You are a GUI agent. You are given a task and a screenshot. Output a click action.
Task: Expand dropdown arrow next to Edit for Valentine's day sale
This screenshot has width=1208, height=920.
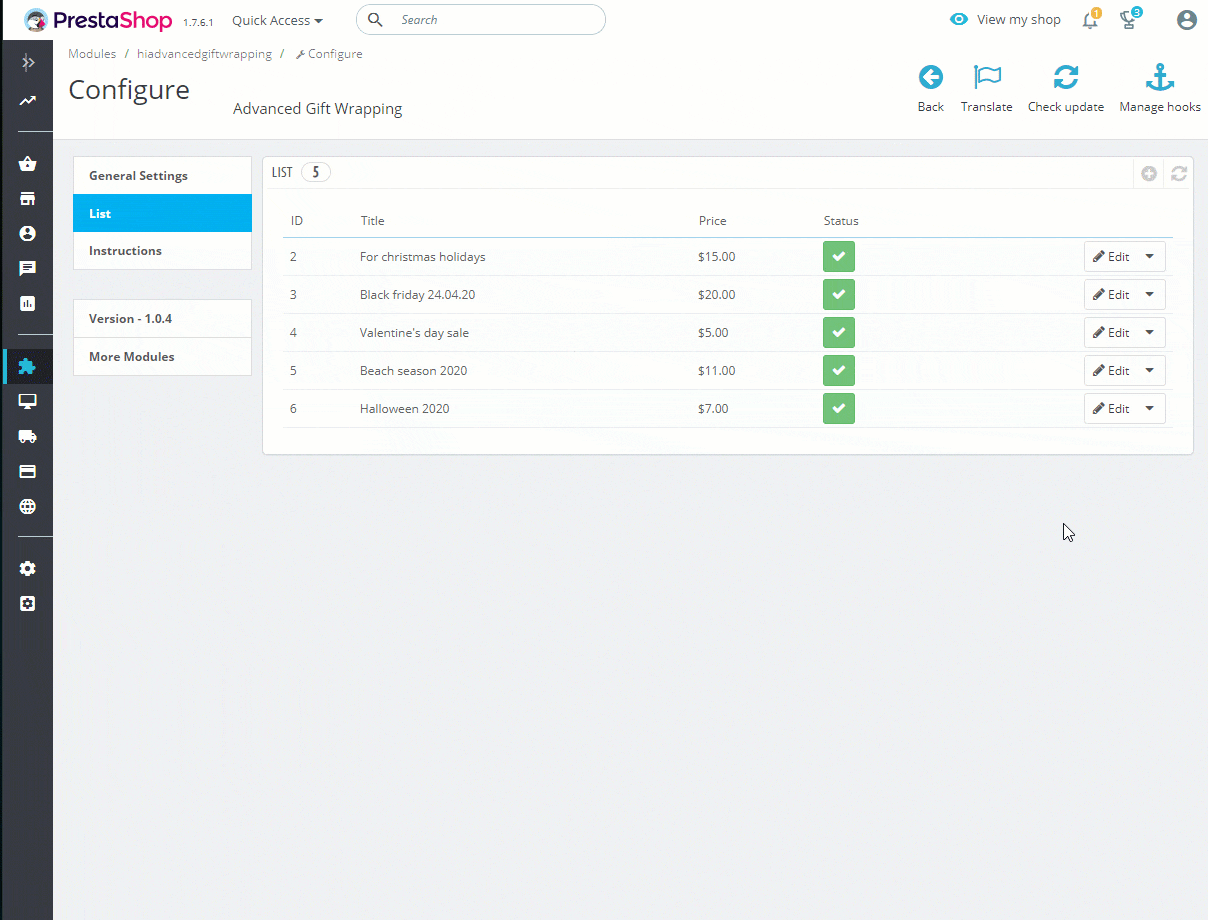[1150, 333]
